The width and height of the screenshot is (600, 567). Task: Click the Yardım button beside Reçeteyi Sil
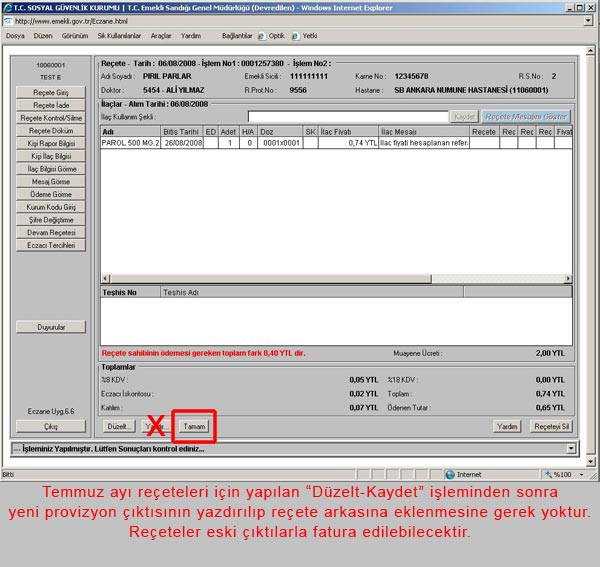pos(508,426)
